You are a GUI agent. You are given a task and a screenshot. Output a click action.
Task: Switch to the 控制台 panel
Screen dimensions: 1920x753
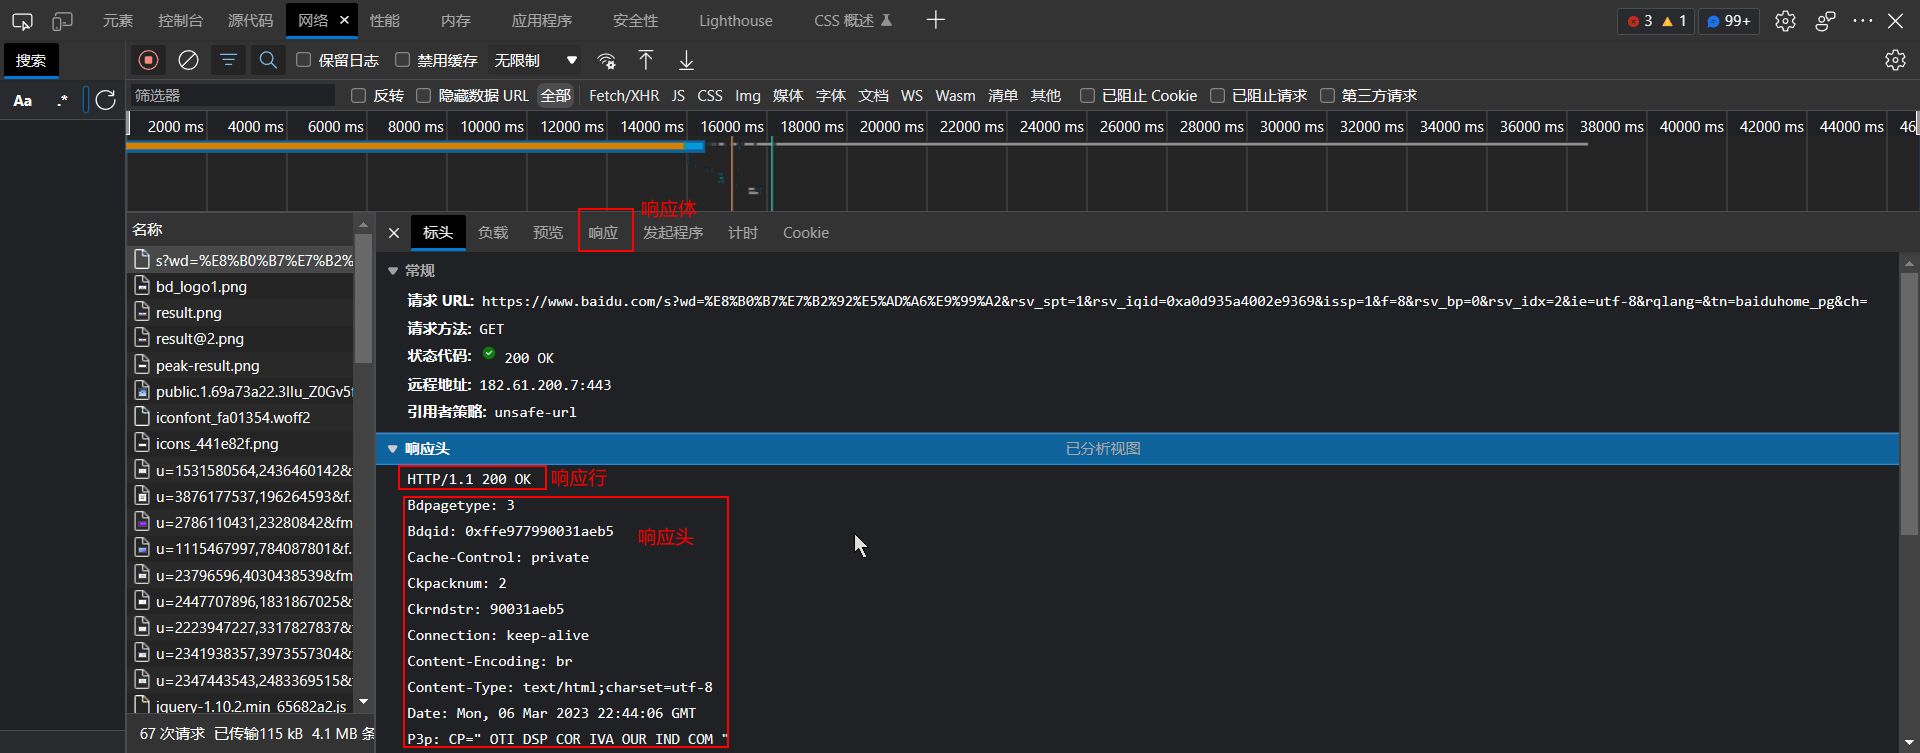[180, 21]
